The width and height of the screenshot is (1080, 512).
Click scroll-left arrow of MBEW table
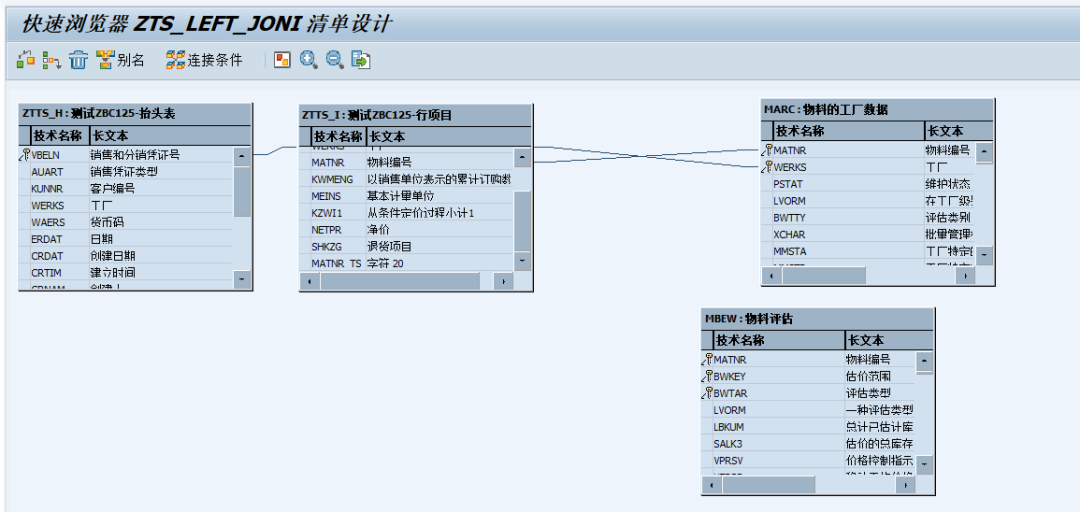point(712,484)
